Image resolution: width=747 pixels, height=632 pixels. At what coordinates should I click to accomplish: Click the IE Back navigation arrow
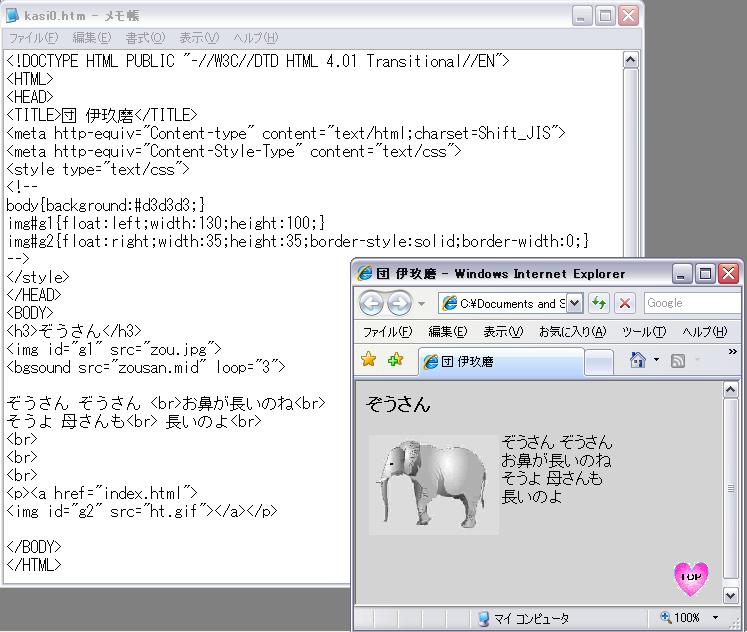click(x=371, y=303)
